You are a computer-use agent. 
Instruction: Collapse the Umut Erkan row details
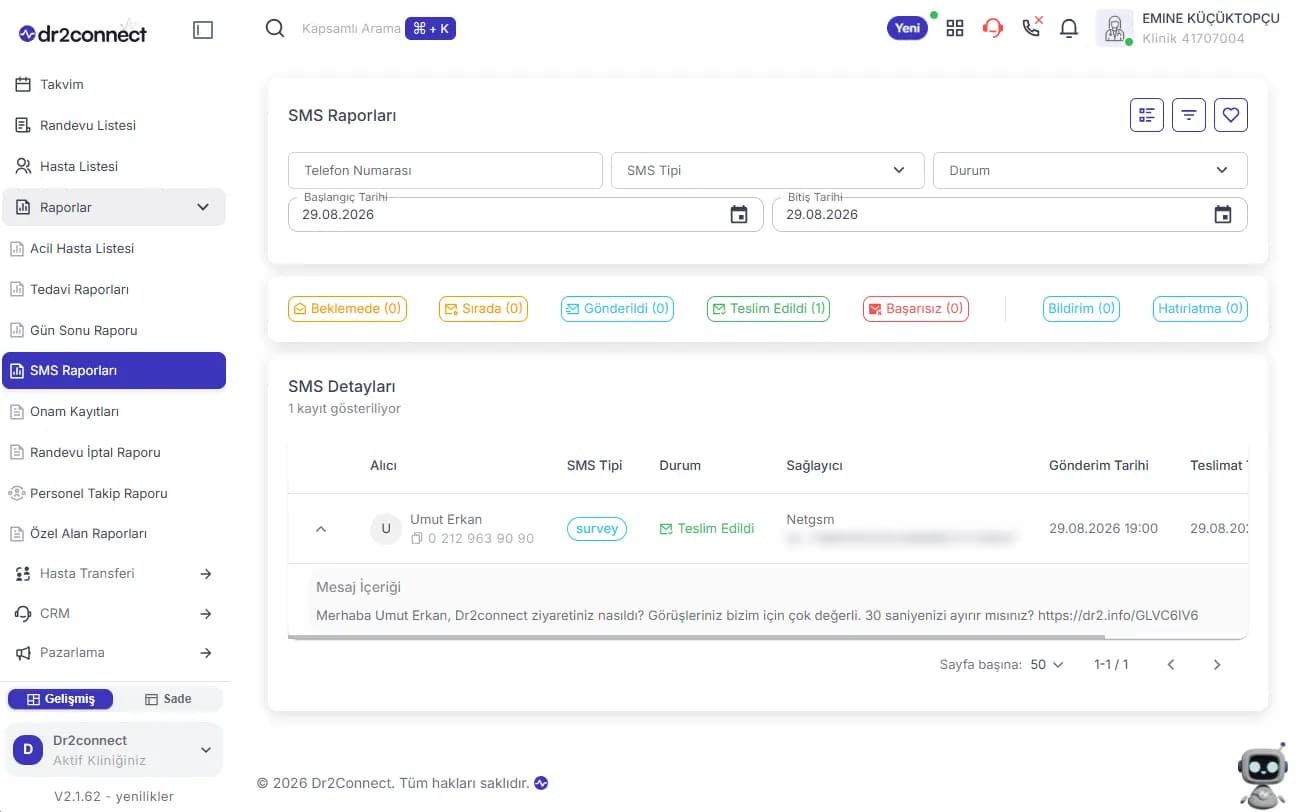coord(321,529)
